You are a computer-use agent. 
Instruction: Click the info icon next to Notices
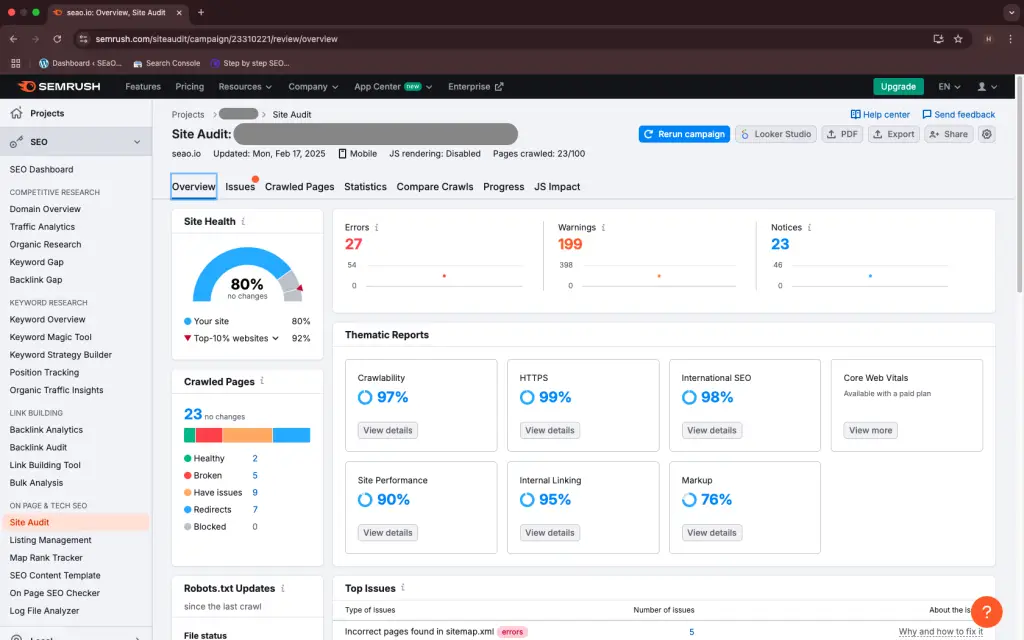[809, 227]
